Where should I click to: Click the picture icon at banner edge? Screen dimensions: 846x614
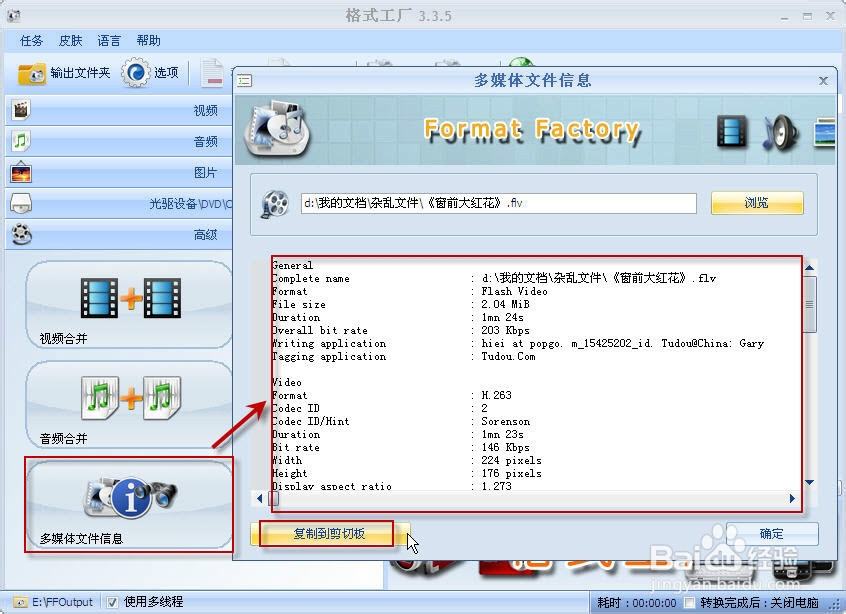(x=824, y=133)
